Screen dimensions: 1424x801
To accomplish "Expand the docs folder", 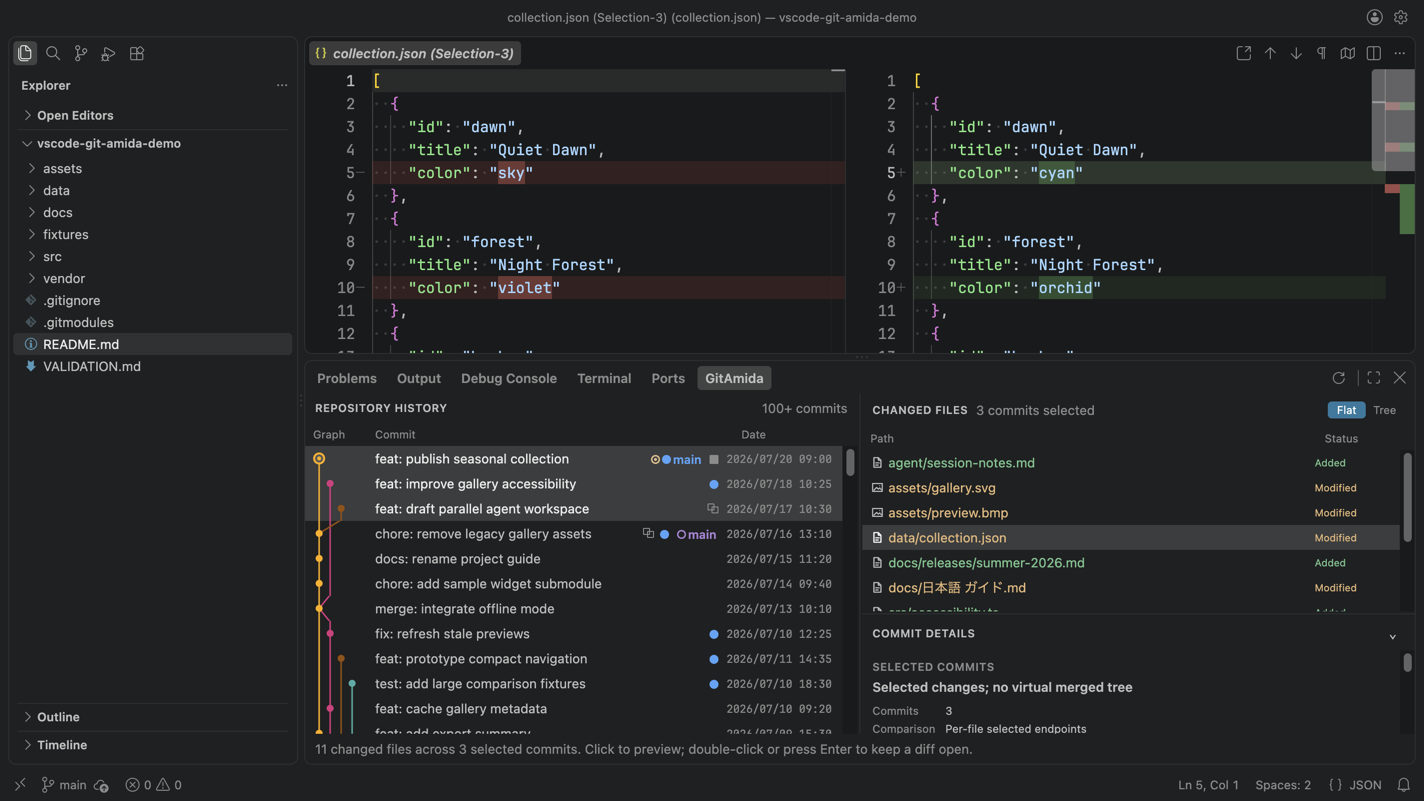I will [152, 212].
